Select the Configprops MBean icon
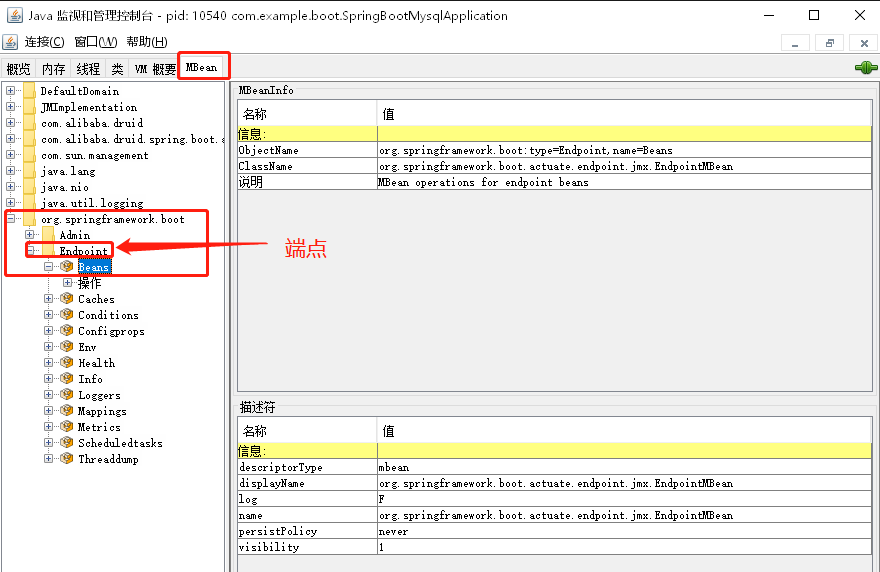The height and width of the screenshot is (572, 880). [67, 331]
